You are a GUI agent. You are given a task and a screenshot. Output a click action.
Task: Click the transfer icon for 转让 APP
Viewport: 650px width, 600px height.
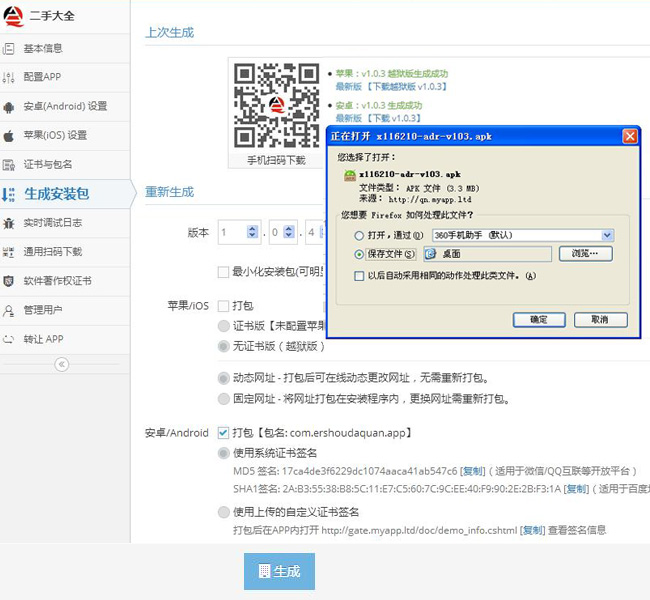click(8, 340)
